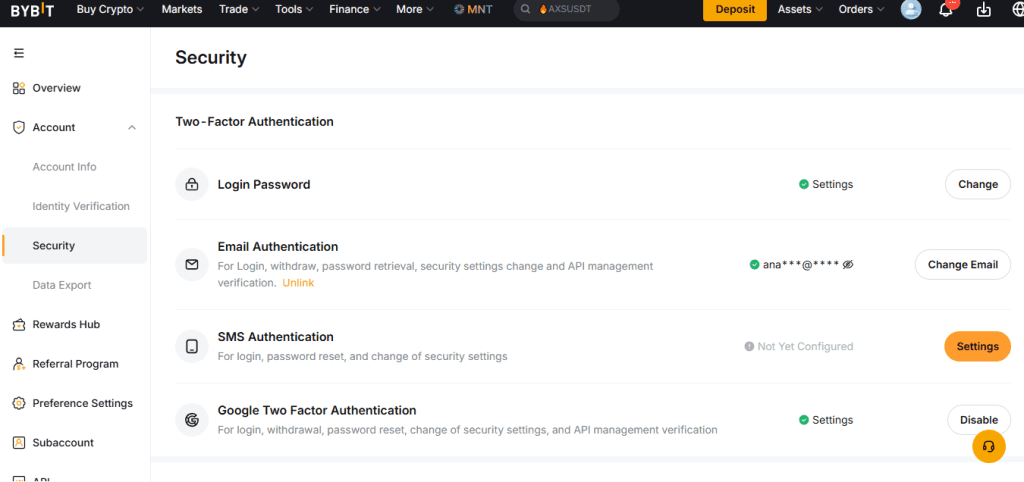Open the language globe icon
1024x482 pixels.
pyautogui.click(x=1017, y=10)
